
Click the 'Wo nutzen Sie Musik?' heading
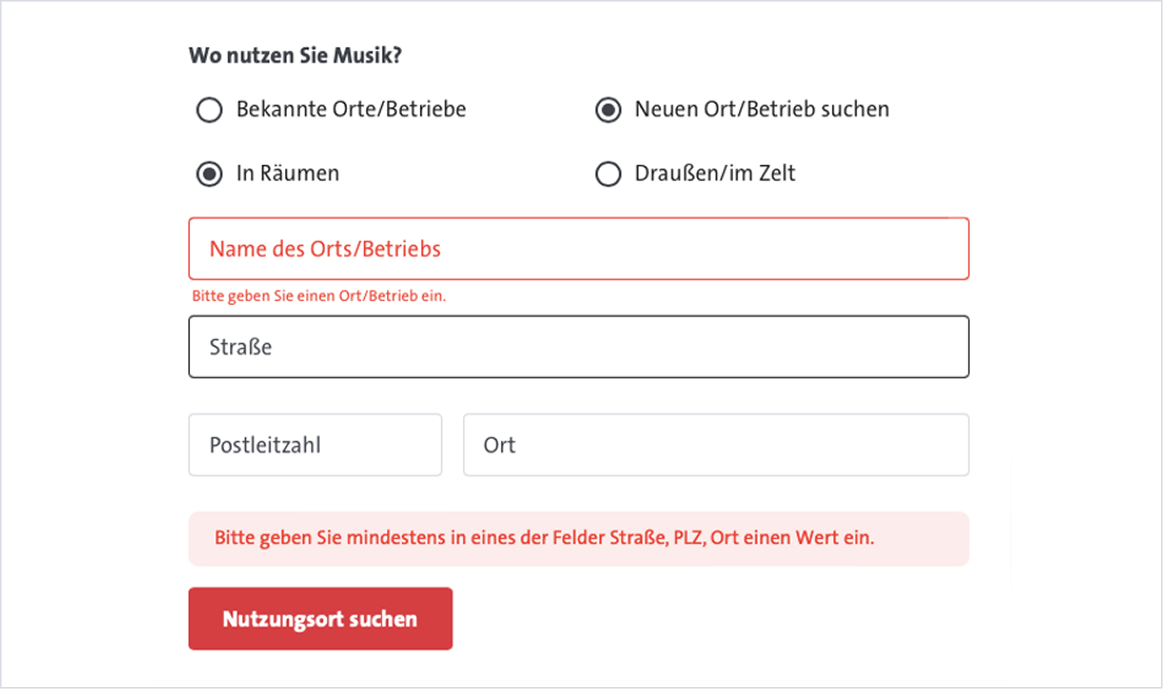tap(294, 55)
